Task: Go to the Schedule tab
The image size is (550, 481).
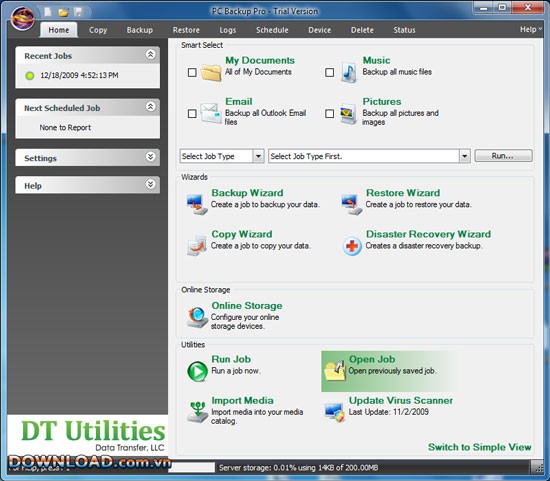Action: pyautogui.click(x=272, y=30)
